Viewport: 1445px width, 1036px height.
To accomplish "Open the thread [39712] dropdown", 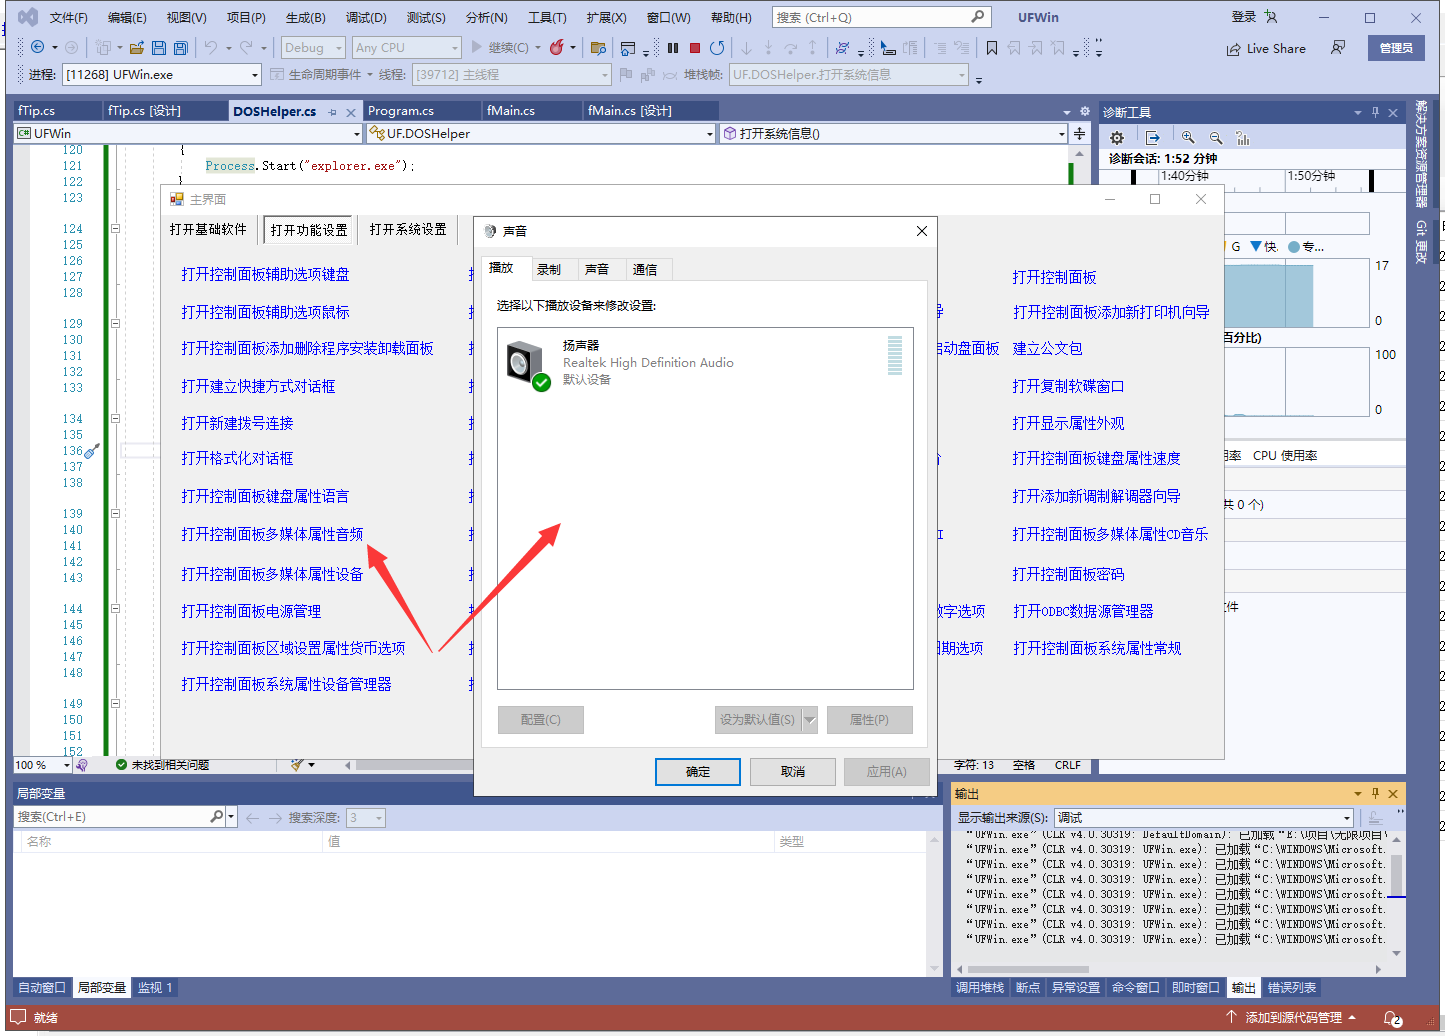I will (x=511, y=75).
